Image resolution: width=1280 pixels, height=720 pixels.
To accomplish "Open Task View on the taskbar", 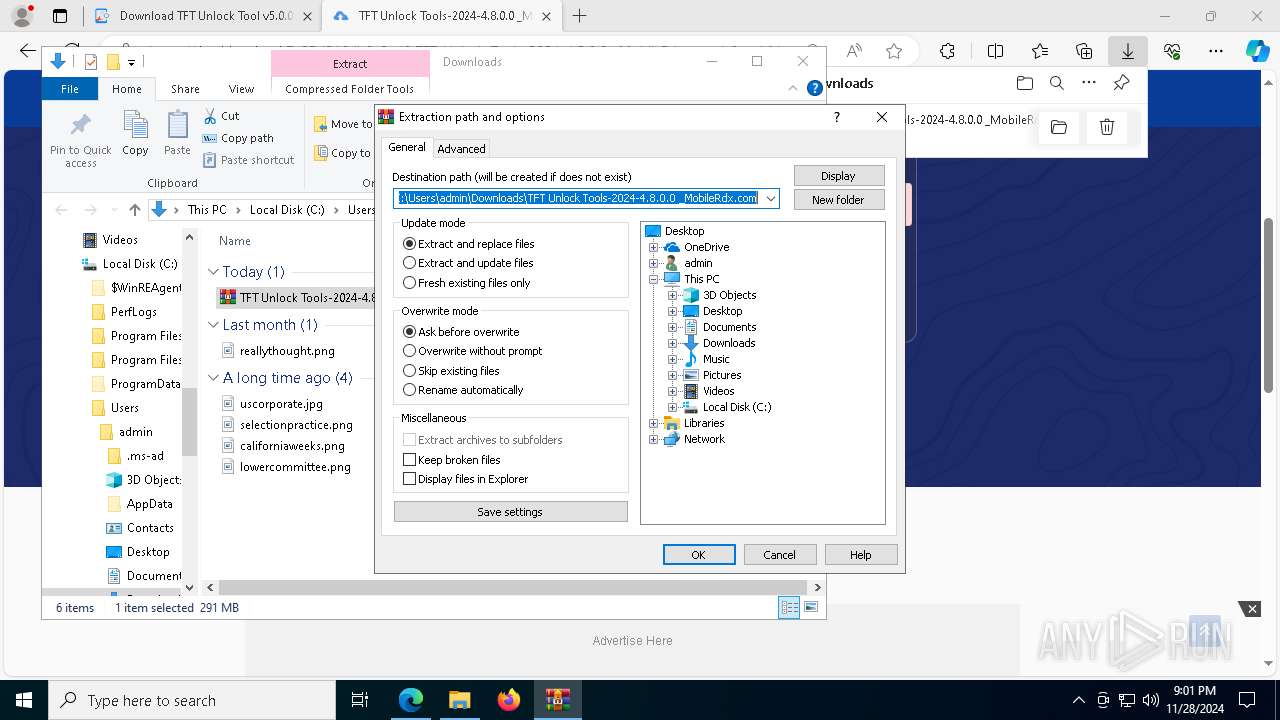I will click(x=360, y=700).
